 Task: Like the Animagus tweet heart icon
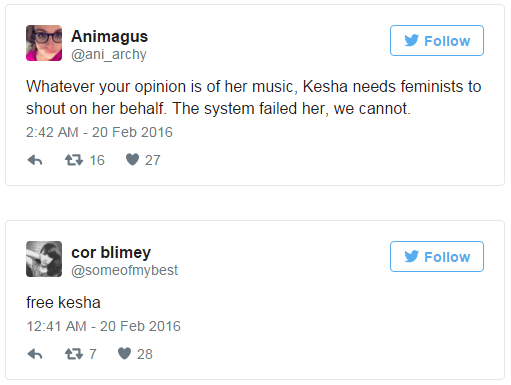[132, 160]
